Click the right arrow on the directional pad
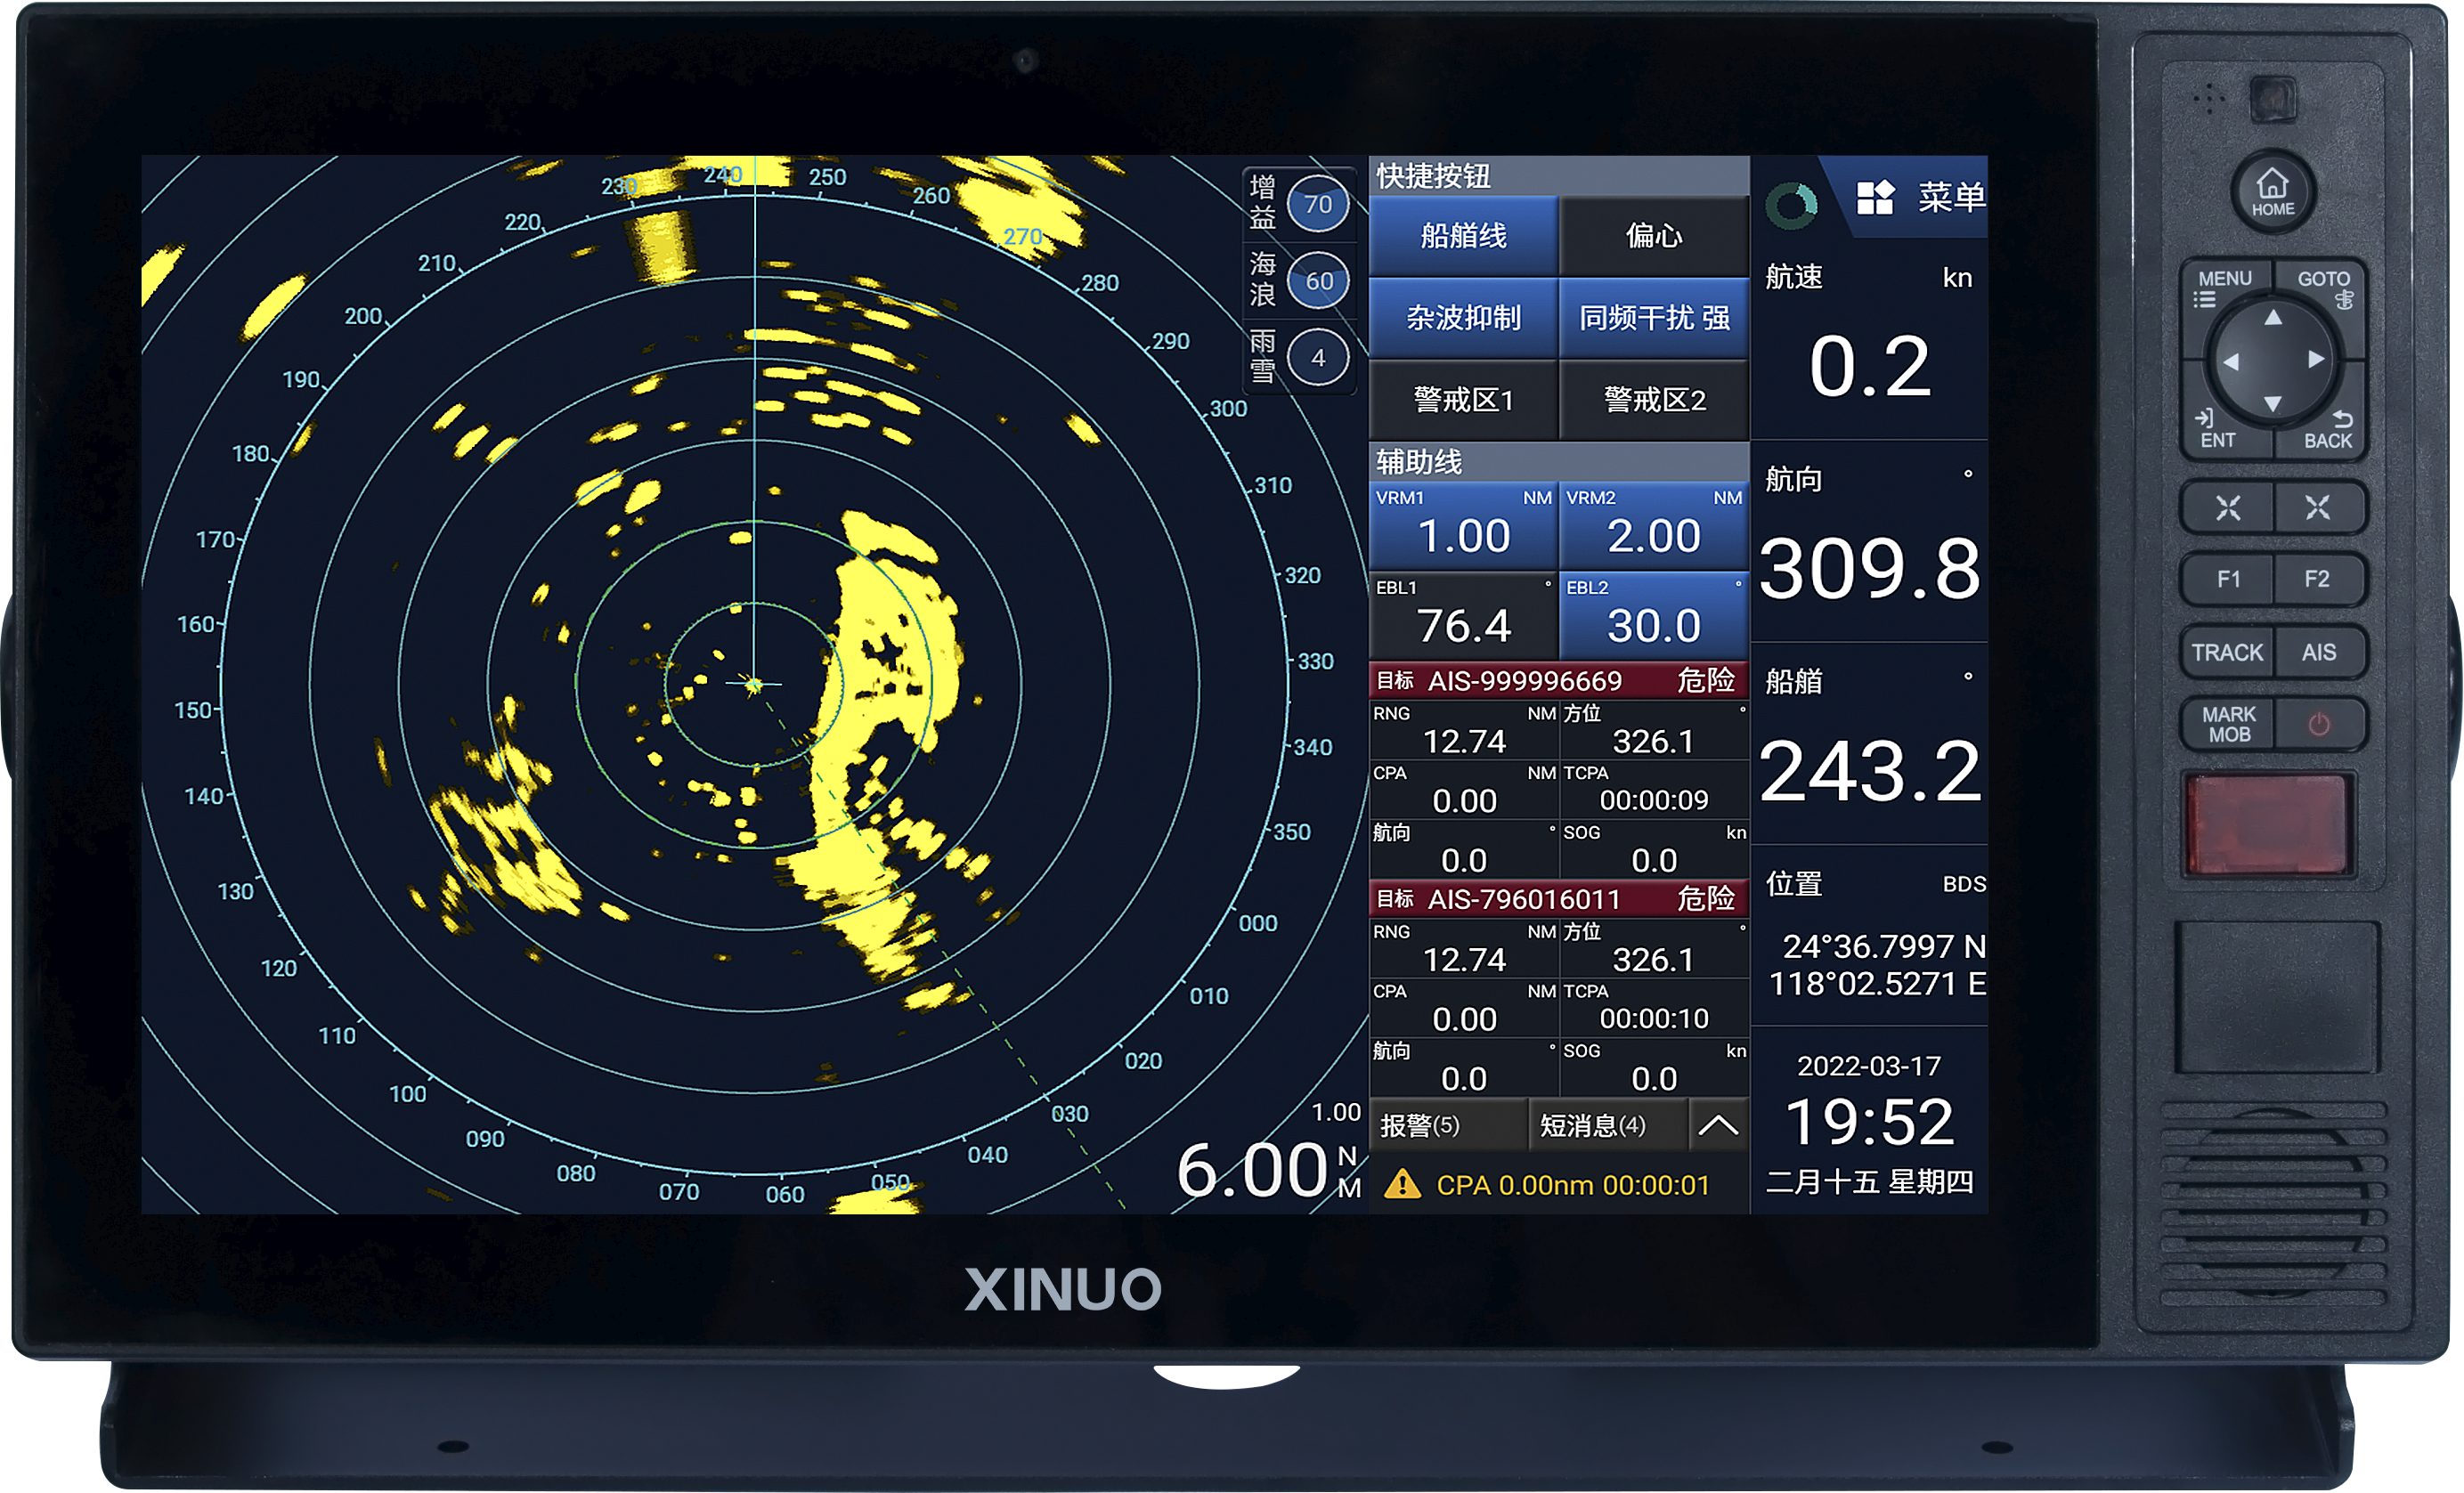This screenshot has height=1493, width=2464. coord(2316,360)
